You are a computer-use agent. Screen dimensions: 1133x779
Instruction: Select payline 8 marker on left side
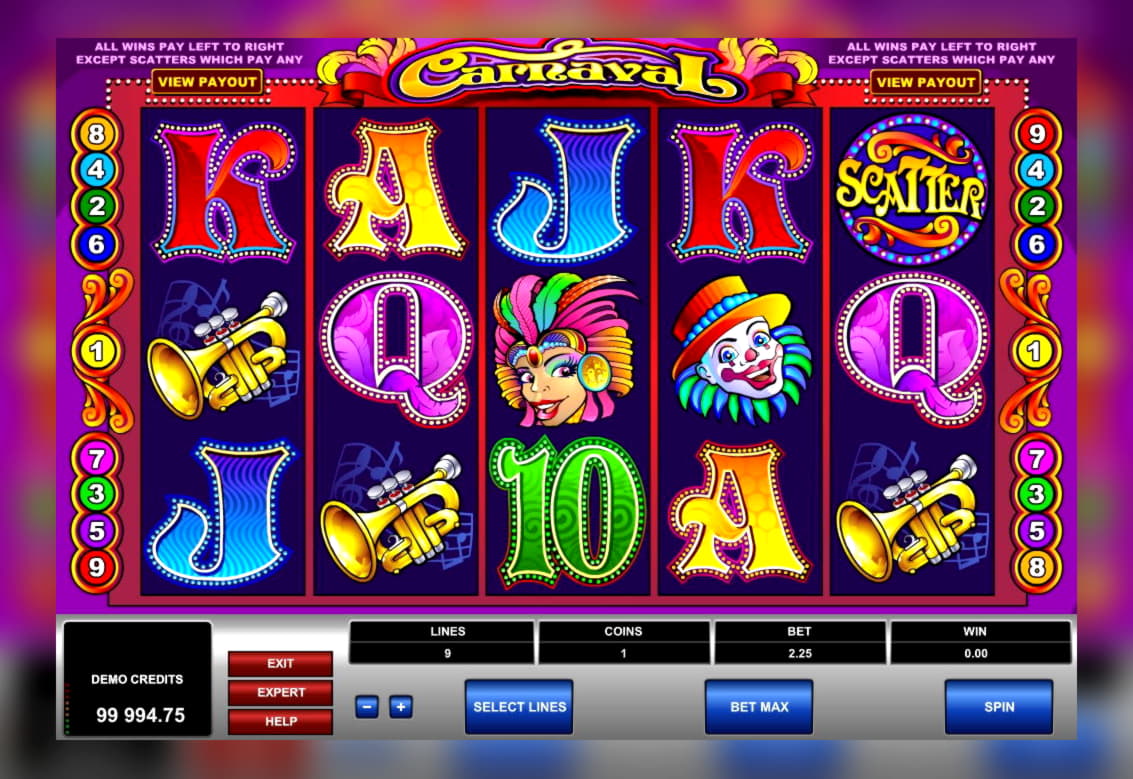(96, 134)
